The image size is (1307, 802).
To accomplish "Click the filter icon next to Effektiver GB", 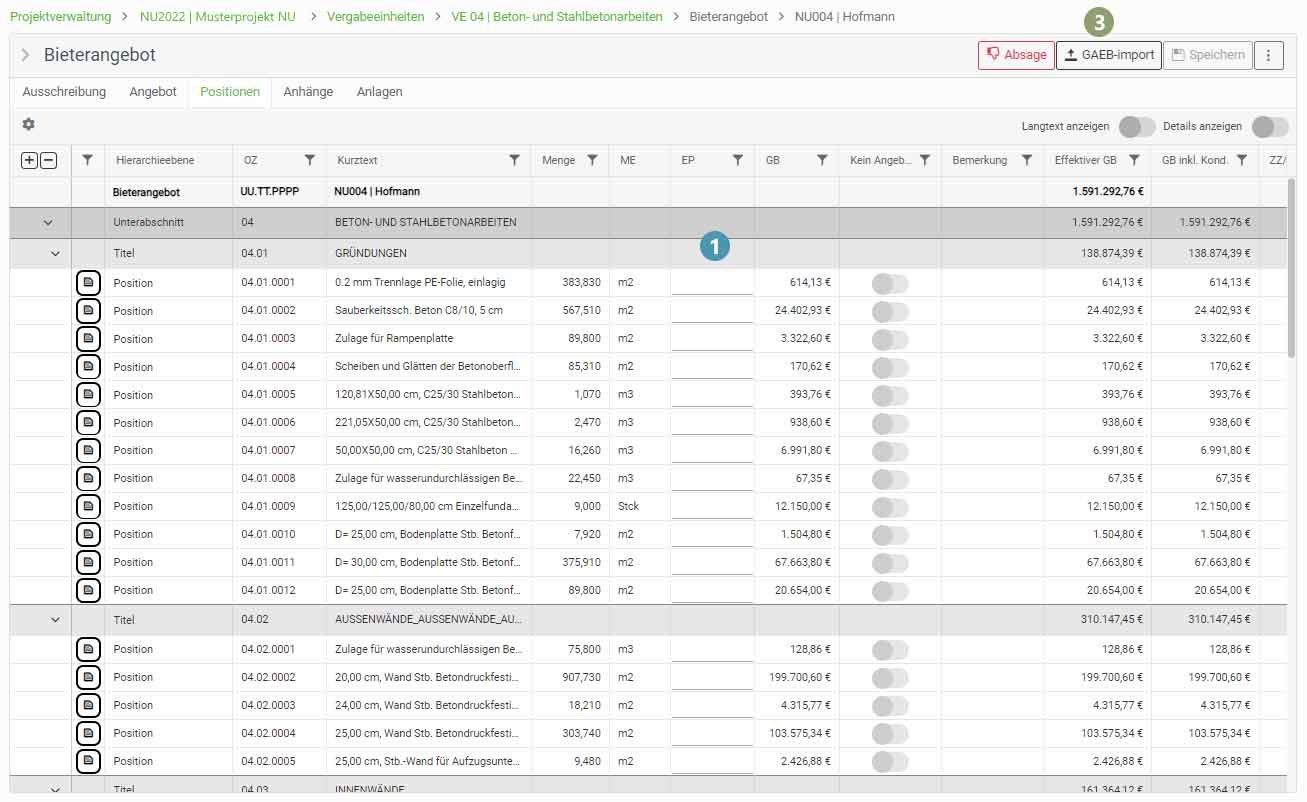I will 1134,160.
